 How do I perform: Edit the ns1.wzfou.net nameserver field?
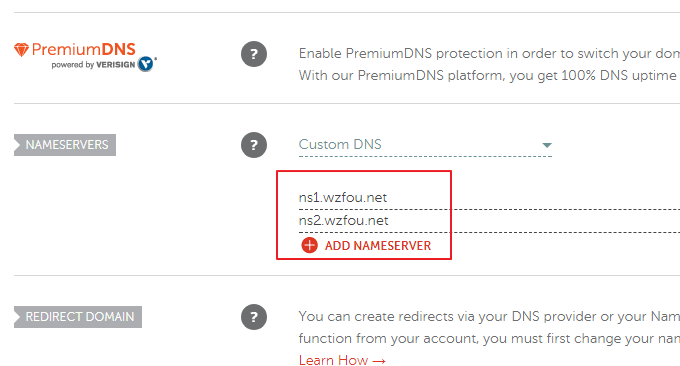489,198
